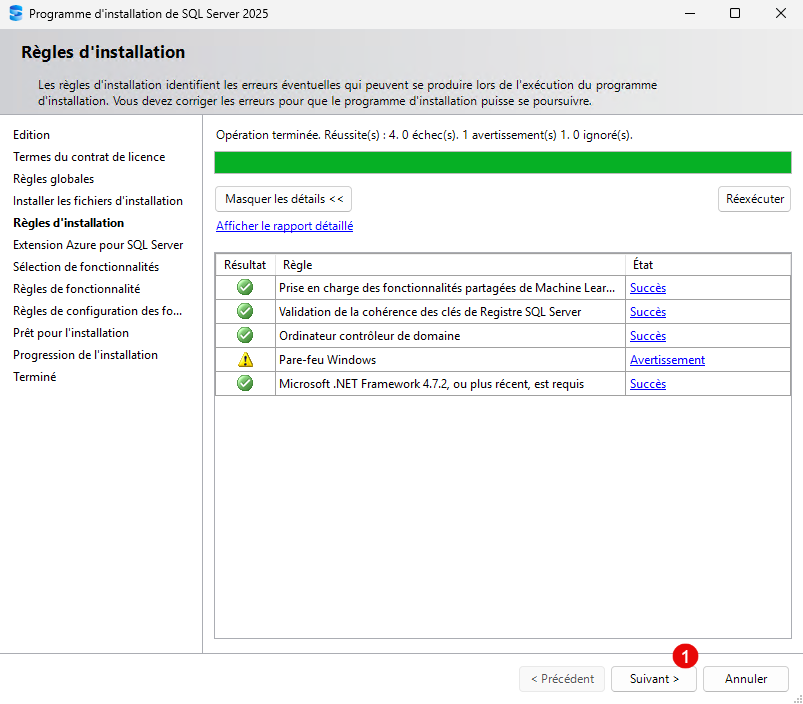The height and width of the screenshot is (704, 803).
Task: Click green check icon for Machine Learning rule
Action: pos(245,287)
